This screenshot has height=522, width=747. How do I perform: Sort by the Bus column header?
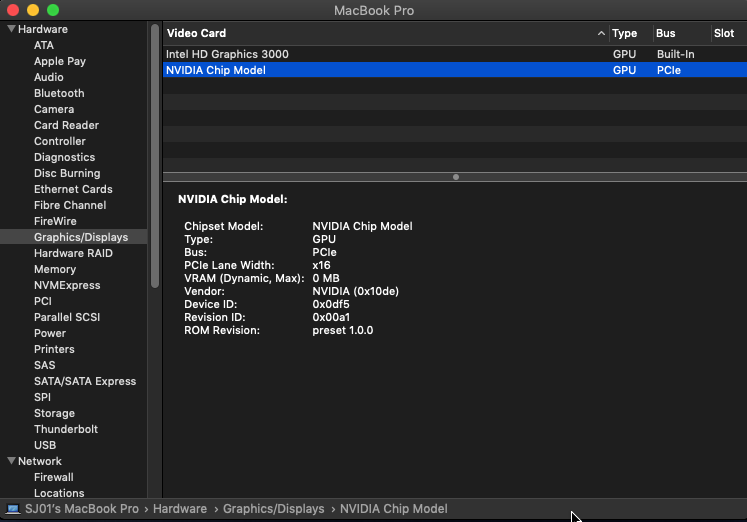[666, 33]
